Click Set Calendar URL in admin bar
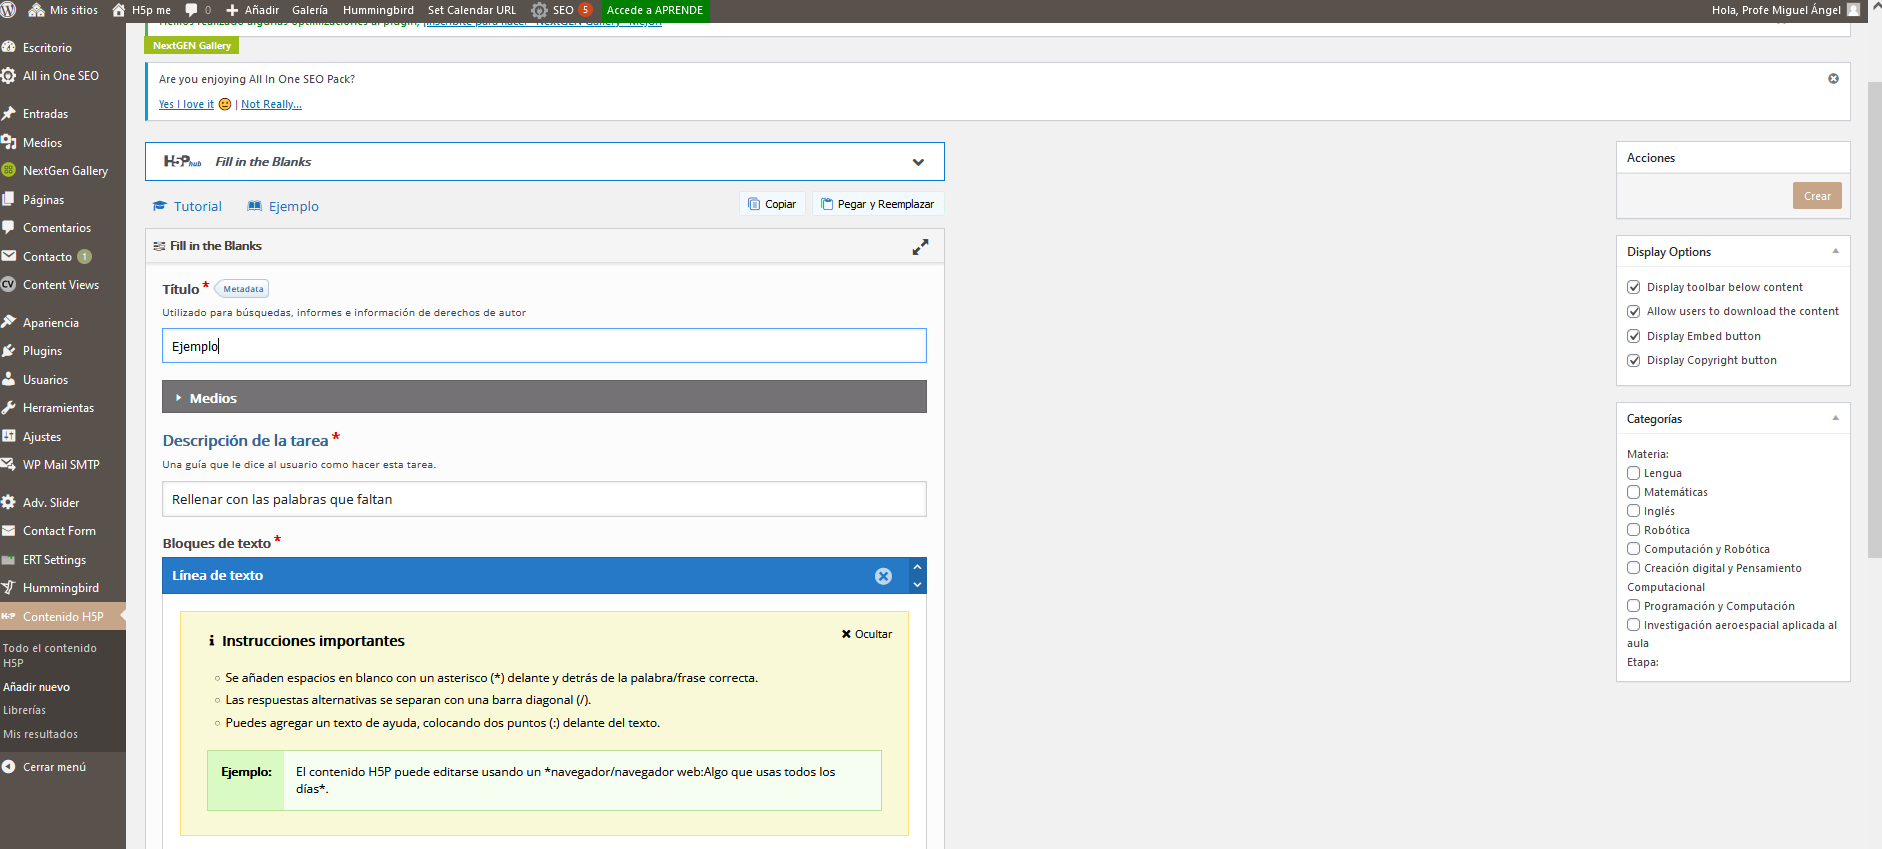This screenshot has width=1882, height=849. tap(472, 10)
